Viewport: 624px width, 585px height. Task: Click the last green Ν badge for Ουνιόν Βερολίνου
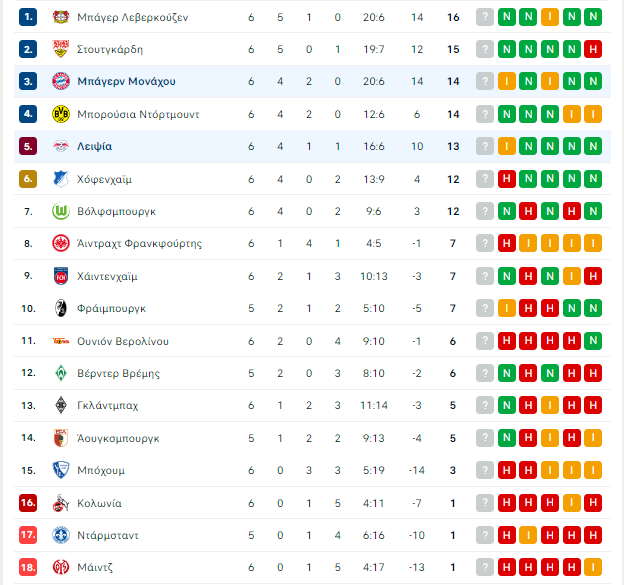[x=593, y=341]
